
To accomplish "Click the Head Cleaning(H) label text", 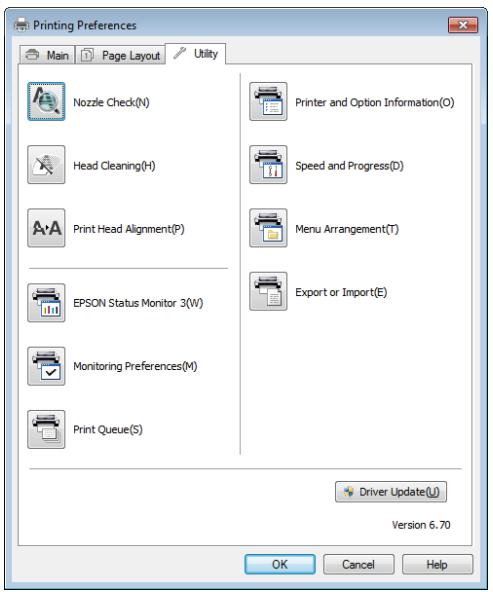I will (114, 166).
